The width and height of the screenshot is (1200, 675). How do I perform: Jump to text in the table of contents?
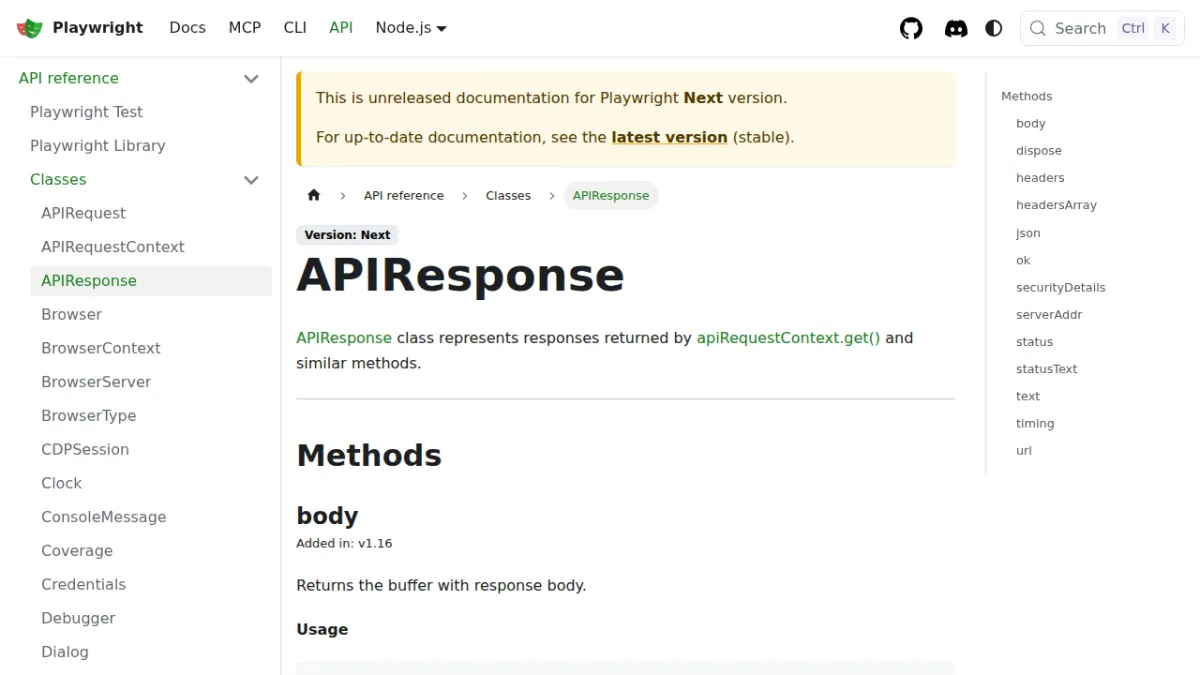pos(1028,396)
